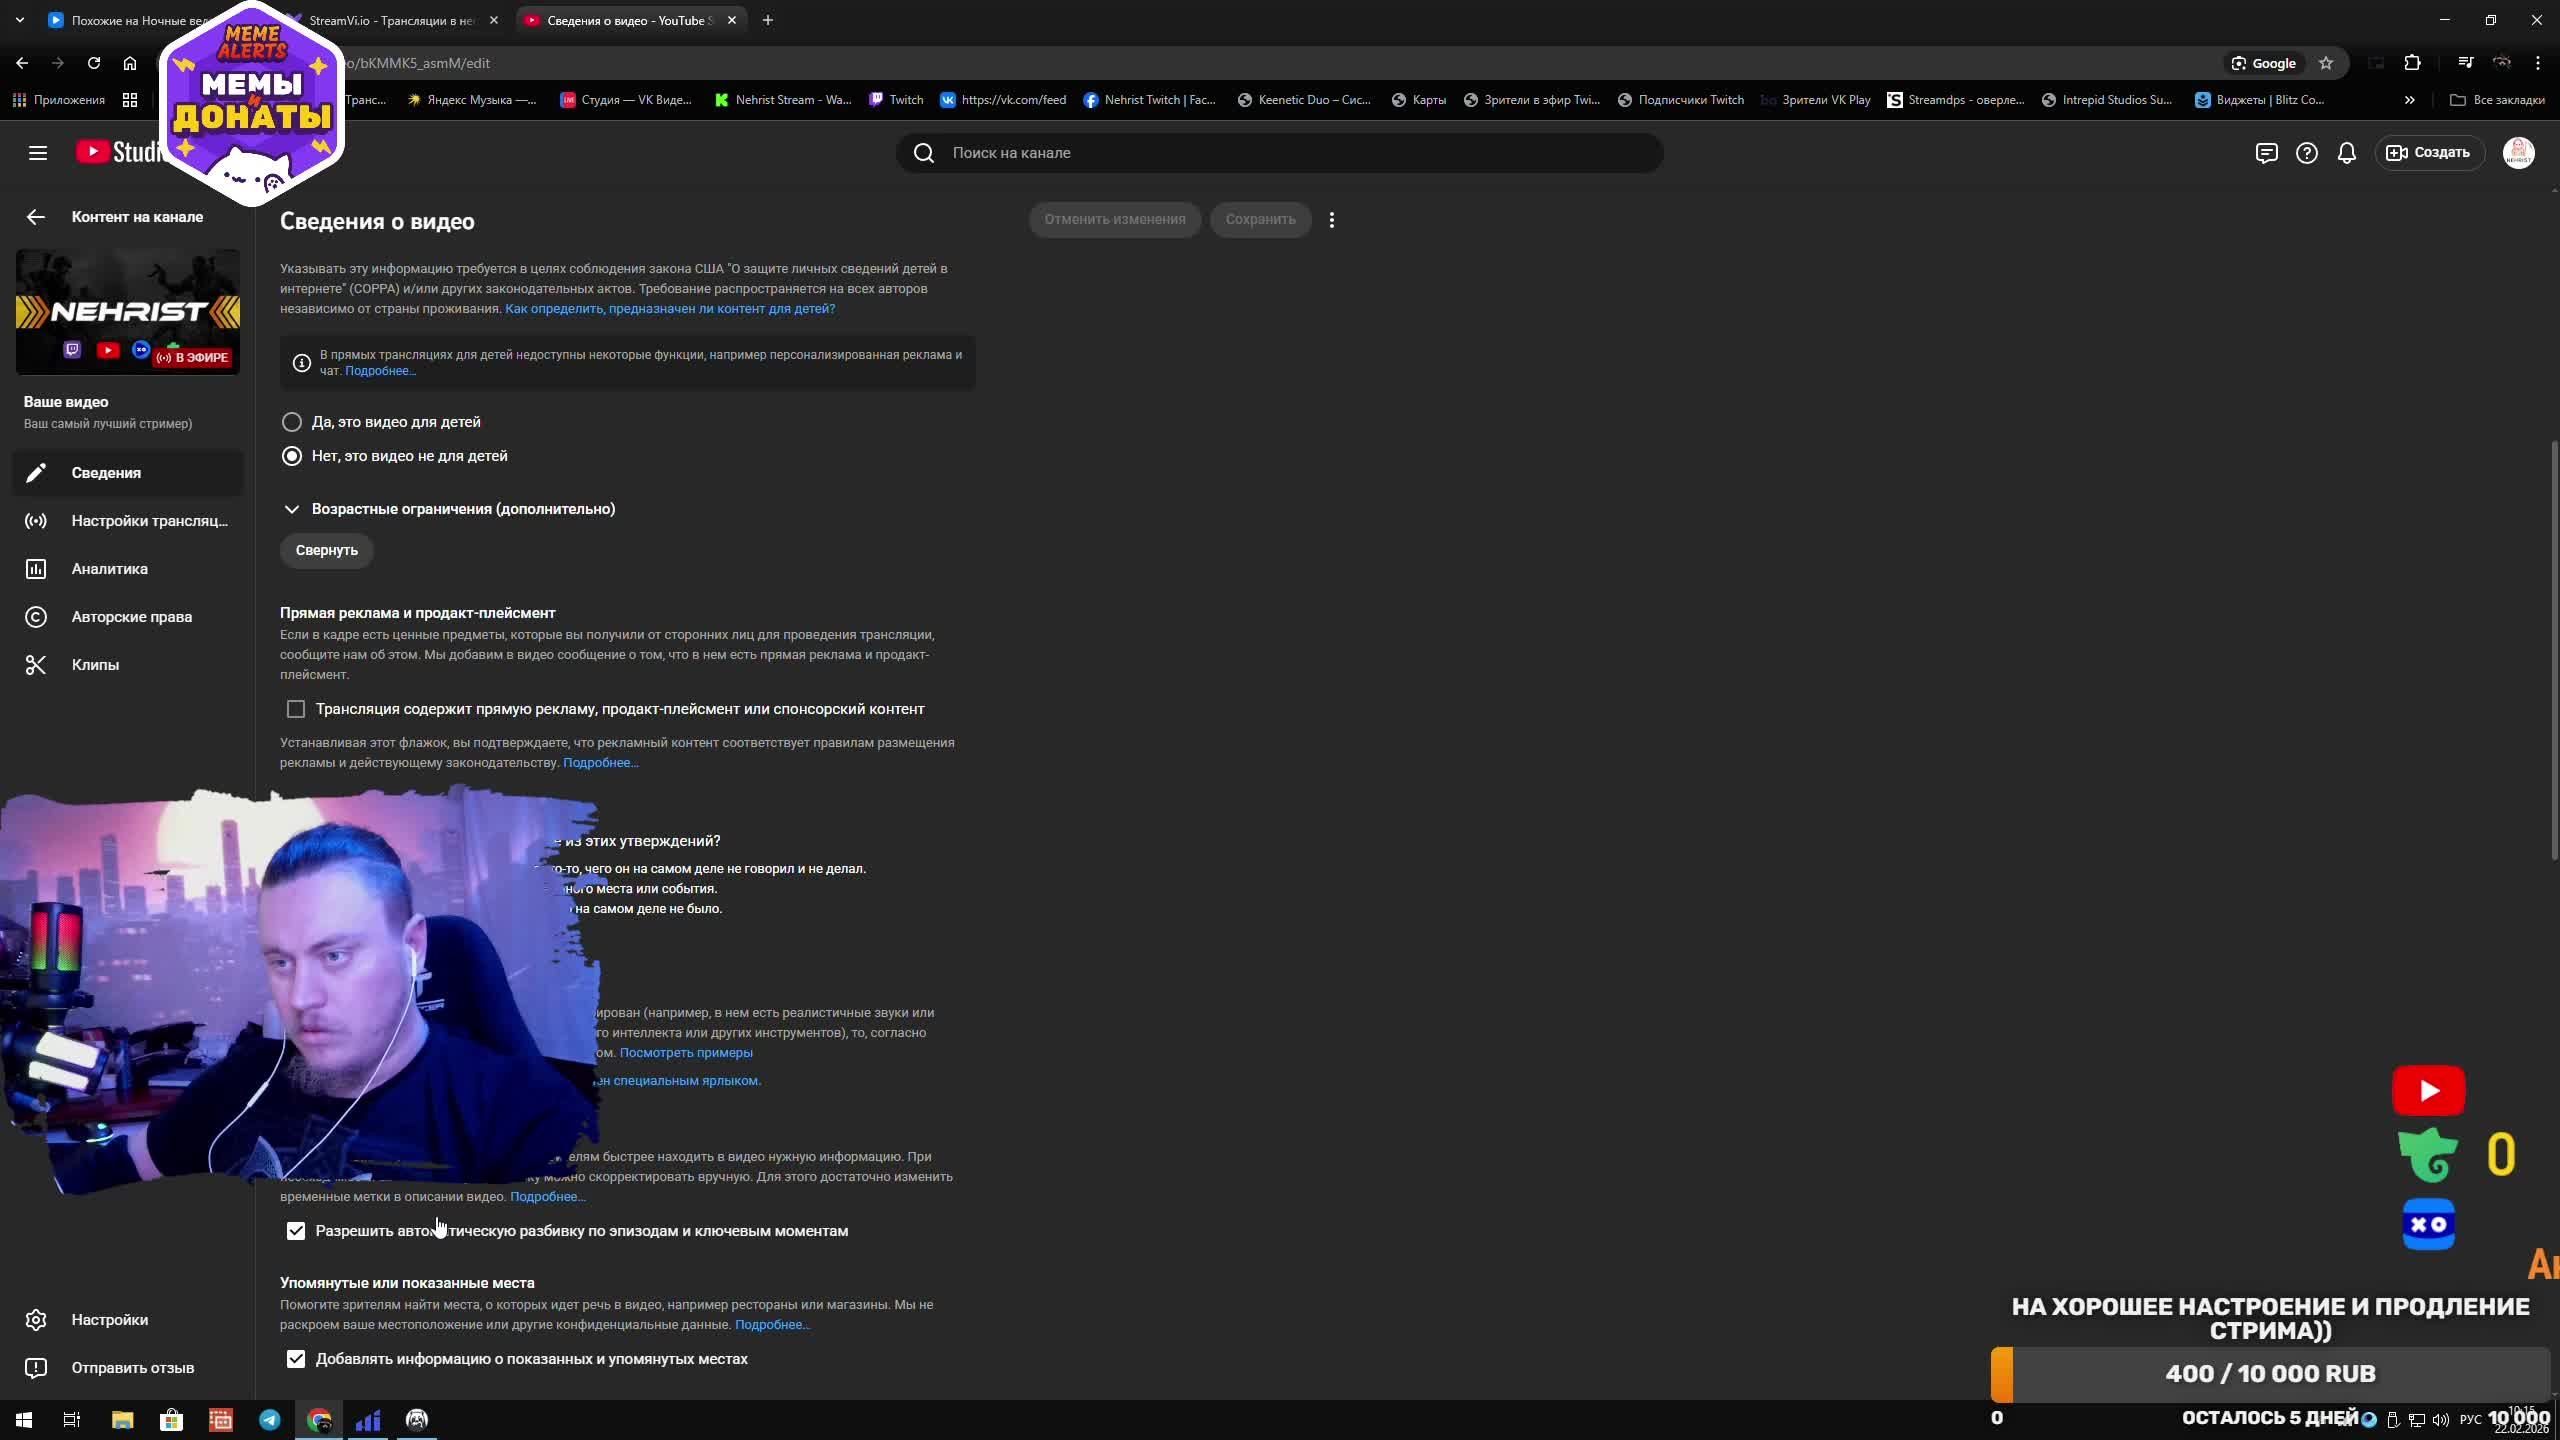Open Analytics in the left menu
The height and width of the screenshot is (1440, 2560).
tap(109, 569)
